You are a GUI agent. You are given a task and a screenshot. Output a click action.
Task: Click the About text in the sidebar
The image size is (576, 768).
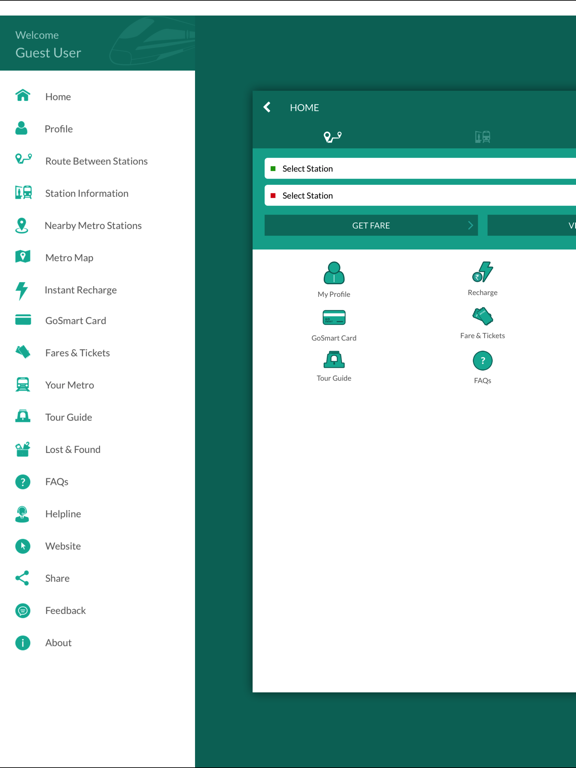click(58, 643)
